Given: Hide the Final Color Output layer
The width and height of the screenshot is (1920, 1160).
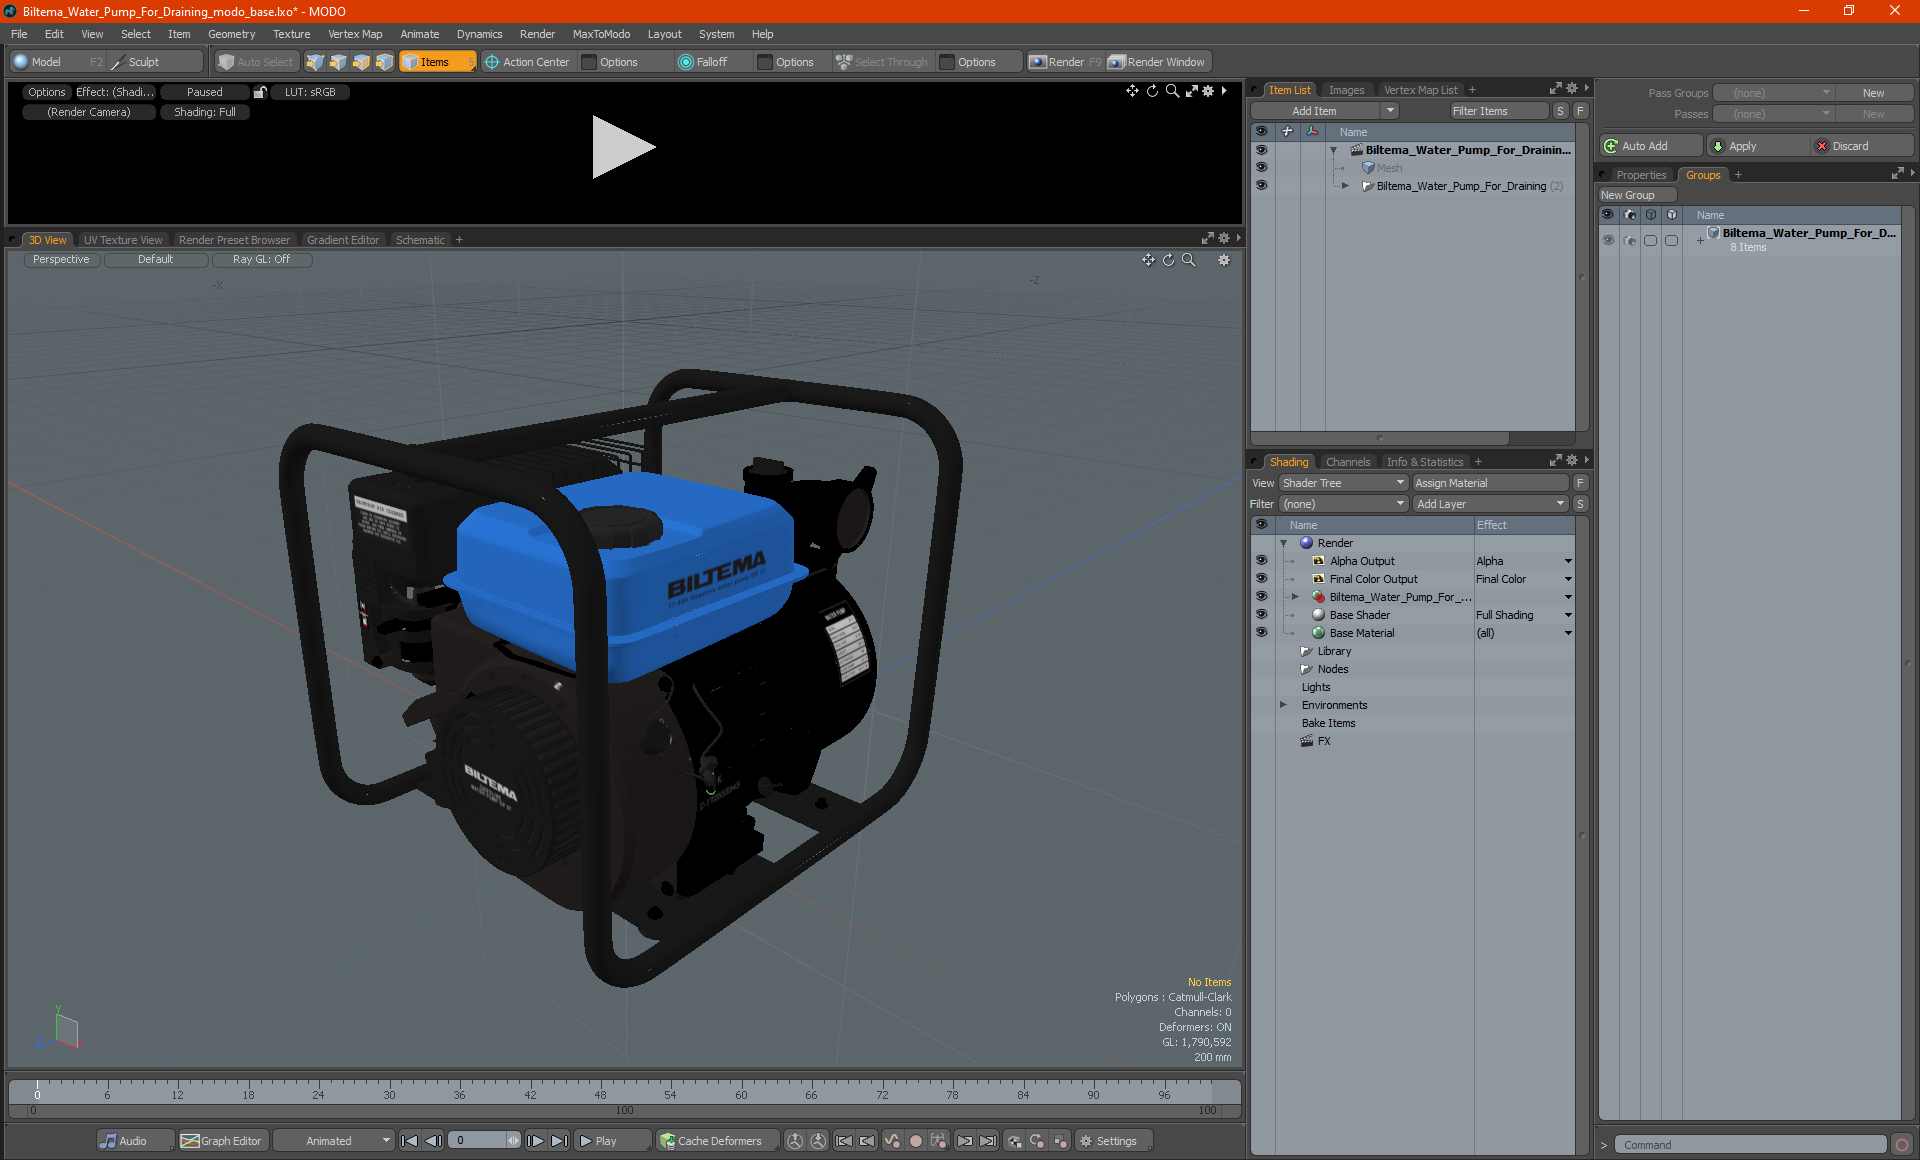Looking at the screenshot, I should (x=1261, y=579).
